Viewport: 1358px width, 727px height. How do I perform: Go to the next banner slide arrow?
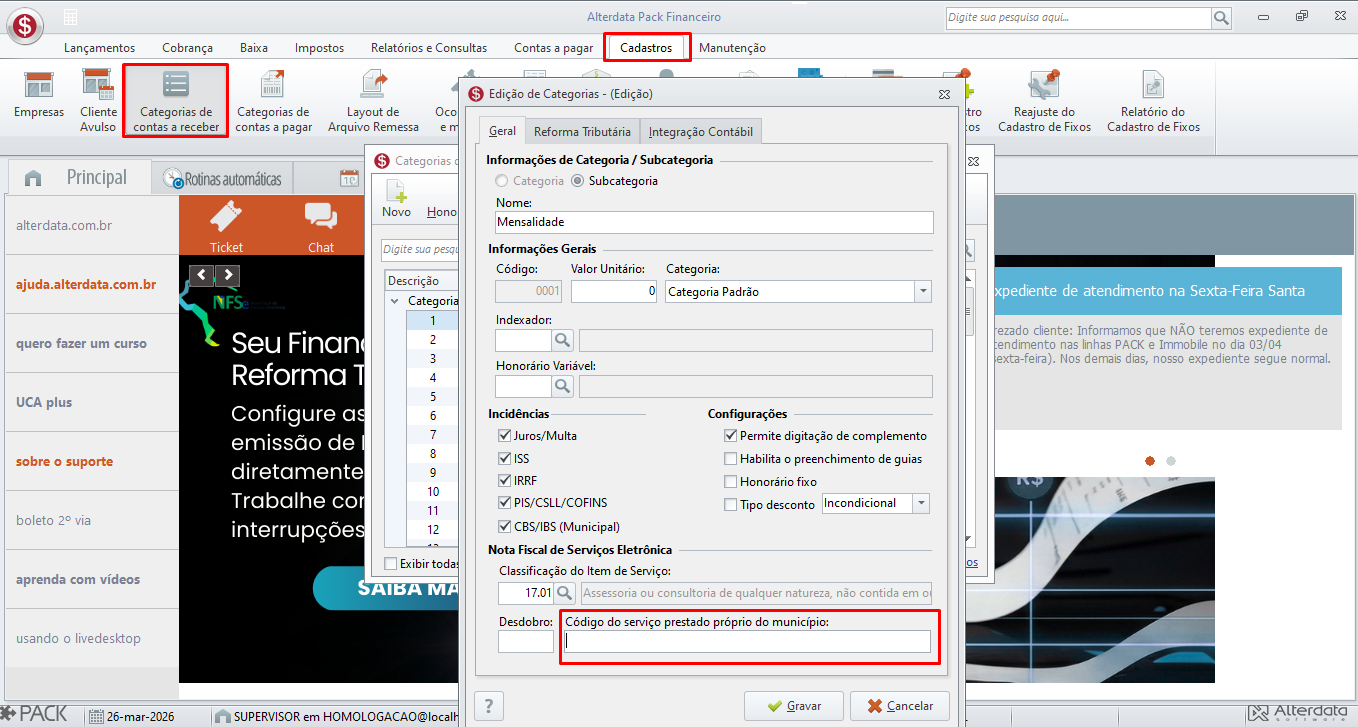click(228, 275)
